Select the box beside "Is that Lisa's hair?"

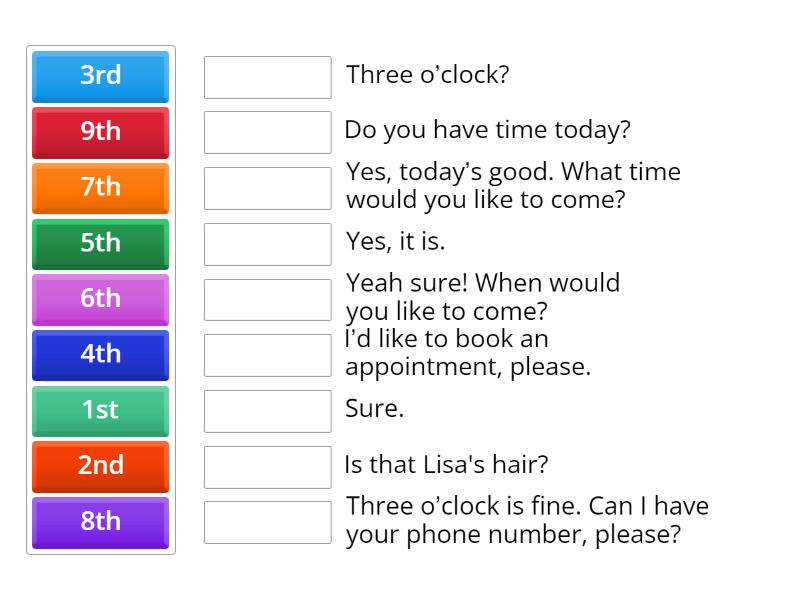(x=267, y=466)
